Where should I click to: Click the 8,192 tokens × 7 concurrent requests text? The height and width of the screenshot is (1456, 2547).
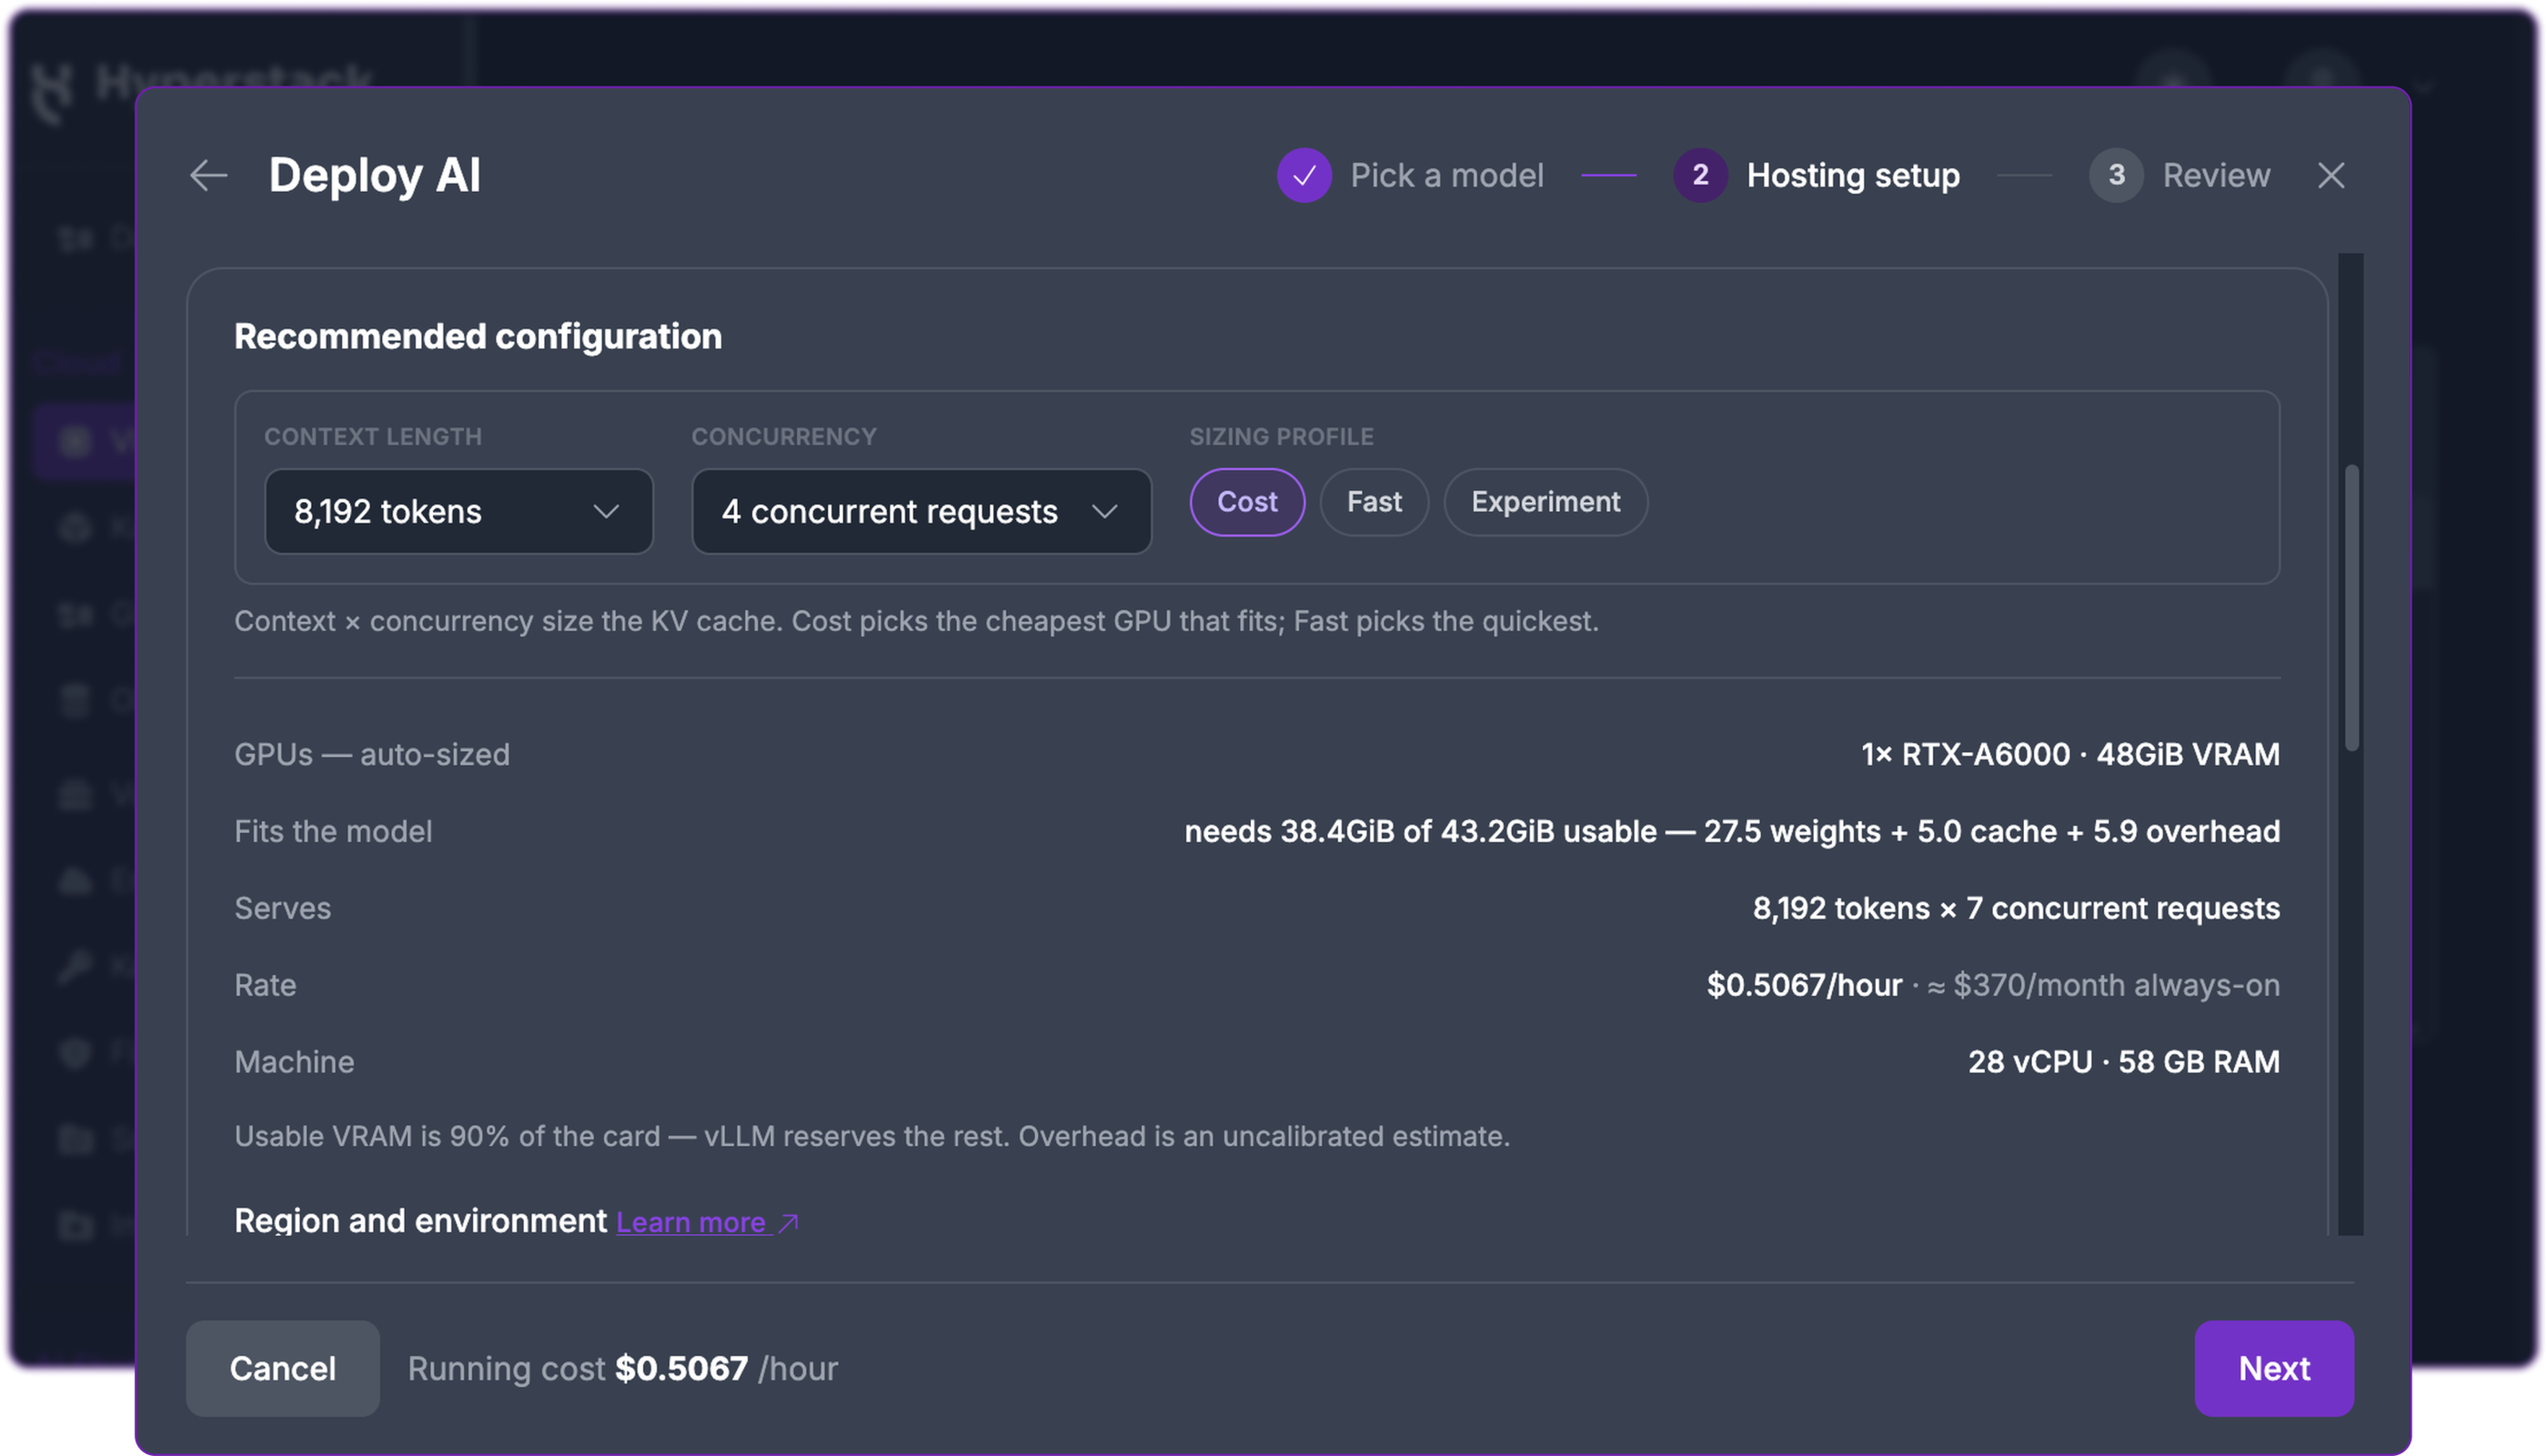(2016, 908)
